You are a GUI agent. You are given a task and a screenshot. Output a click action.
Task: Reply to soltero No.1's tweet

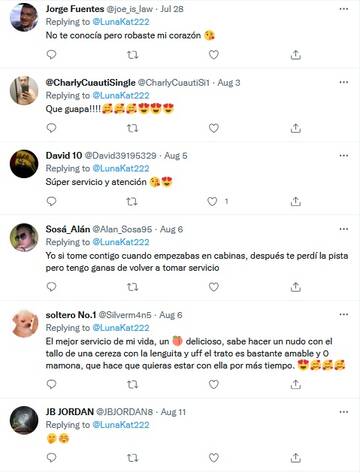click(51, 384)
